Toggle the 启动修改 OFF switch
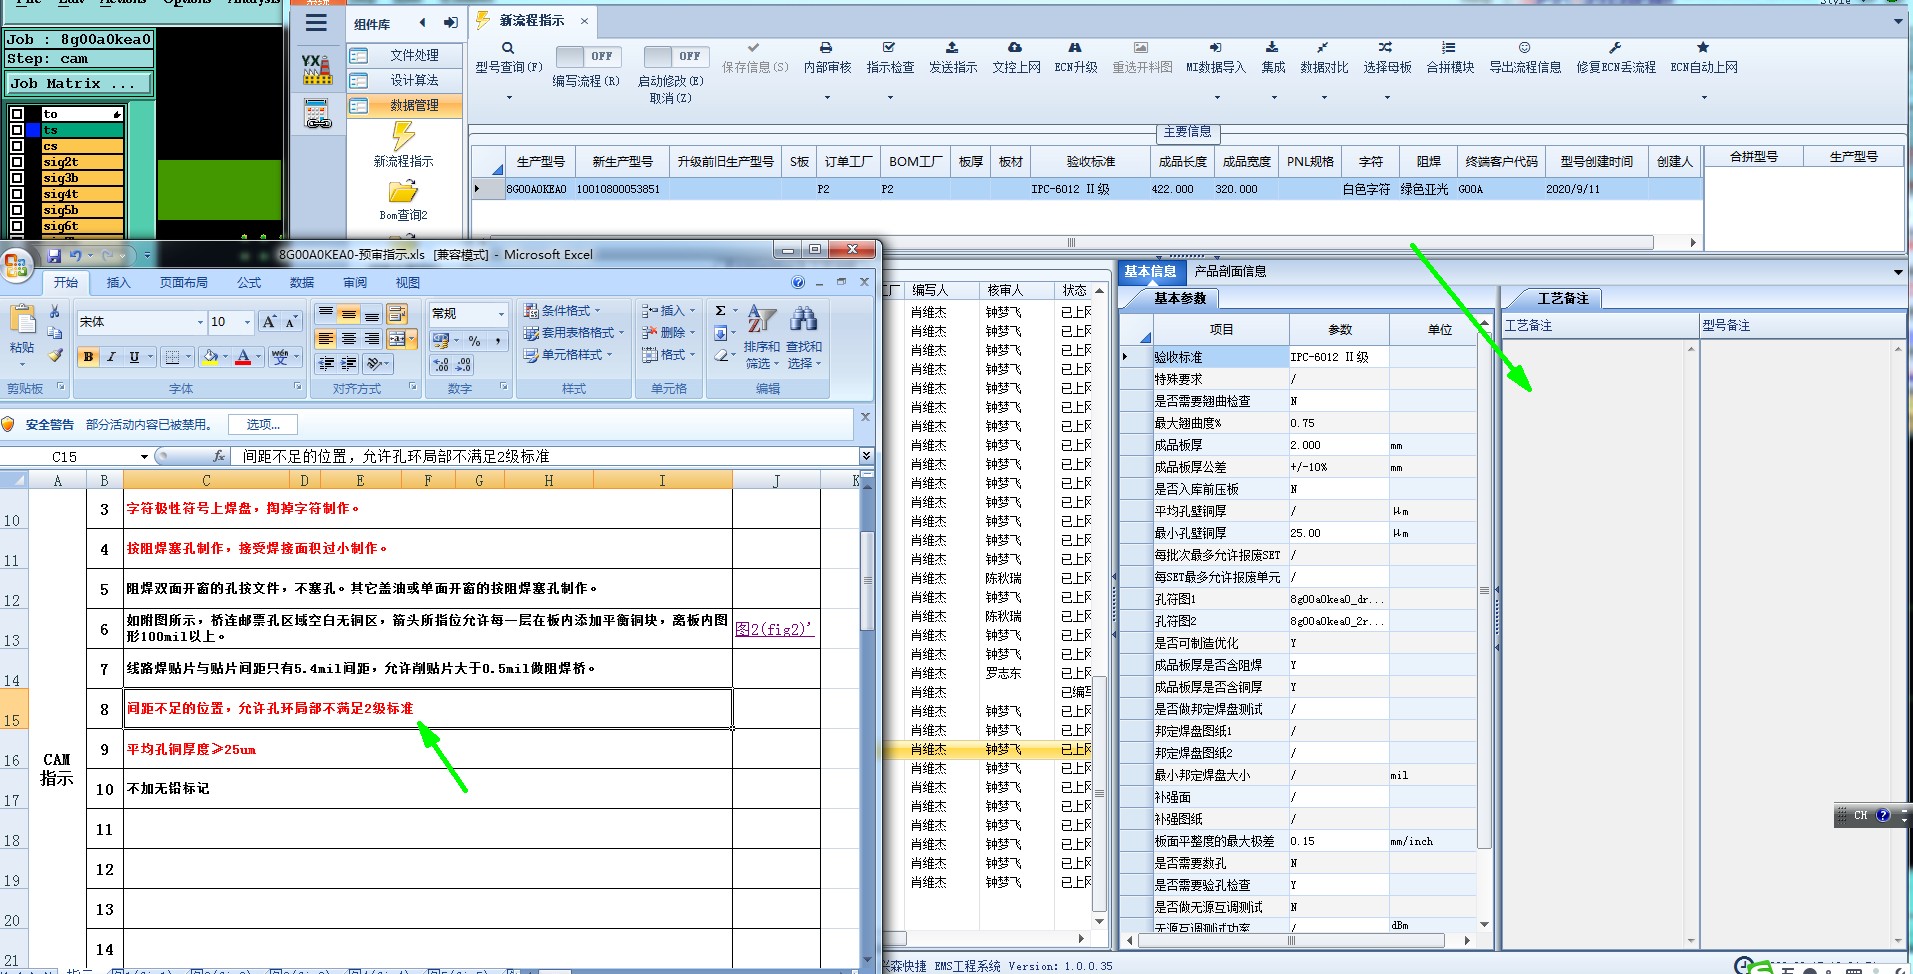Image resolution: width=1913 pixels, height=974 pixels. 676,57
